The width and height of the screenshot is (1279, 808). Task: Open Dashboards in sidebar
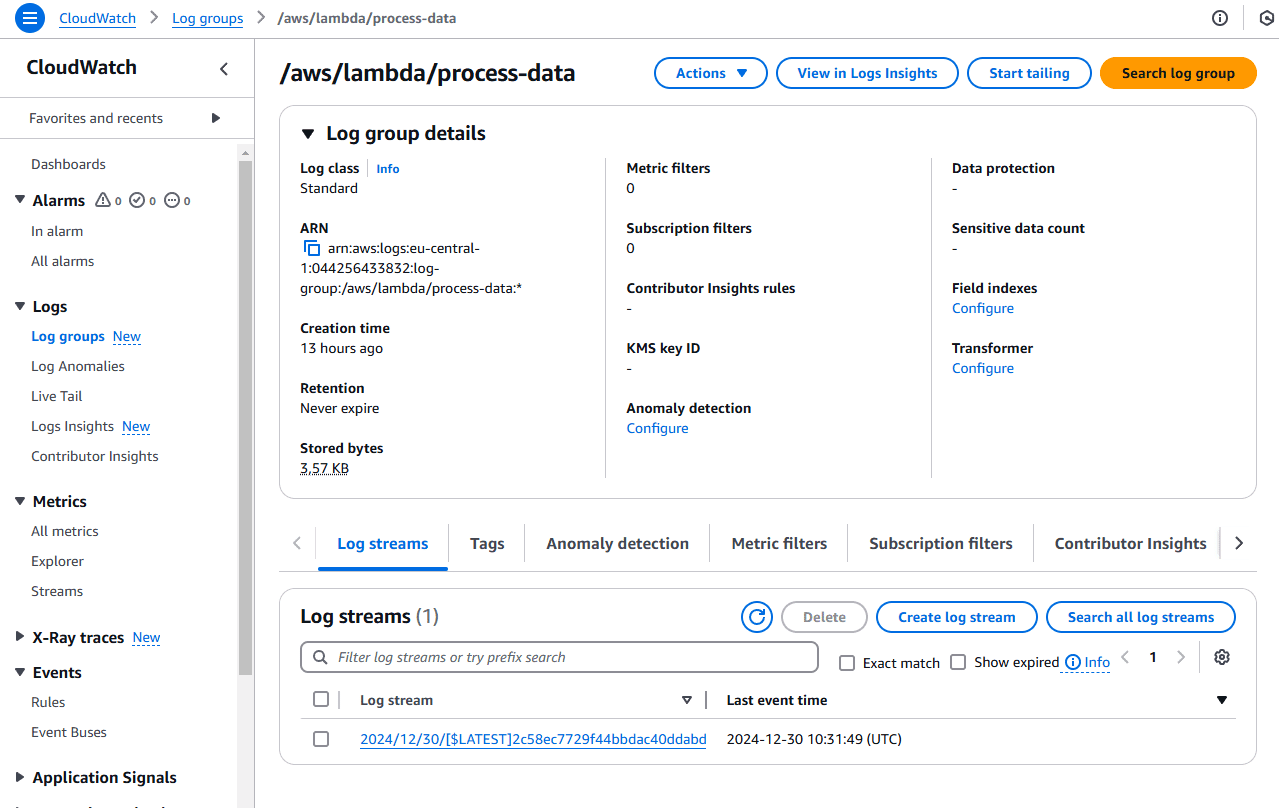(x=68, y=164)
